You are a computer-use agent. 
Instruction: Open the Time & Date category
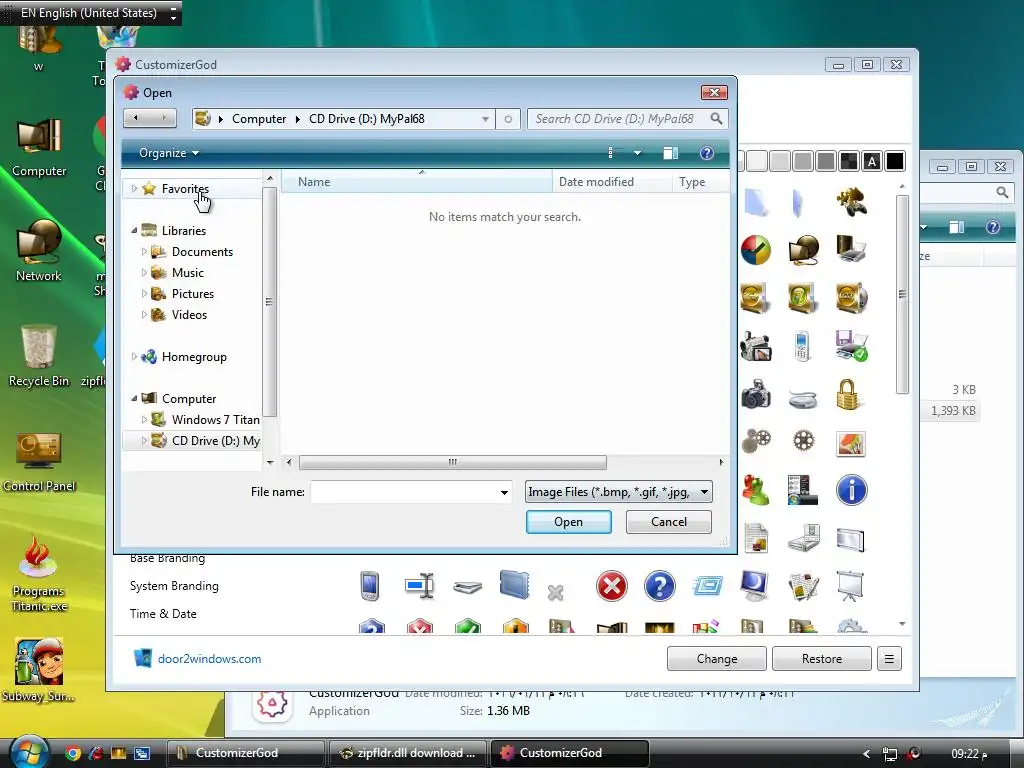pos(163,613)
